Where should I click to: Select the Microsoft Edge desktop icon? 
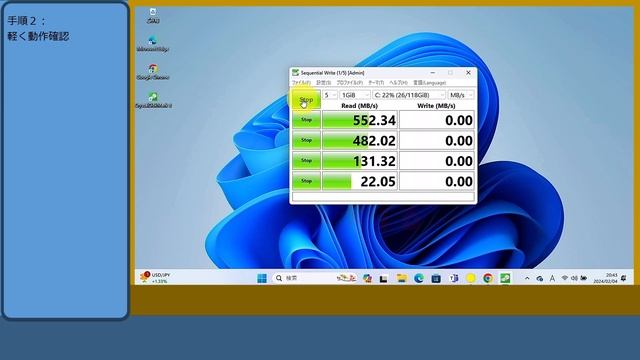point(153,44)
